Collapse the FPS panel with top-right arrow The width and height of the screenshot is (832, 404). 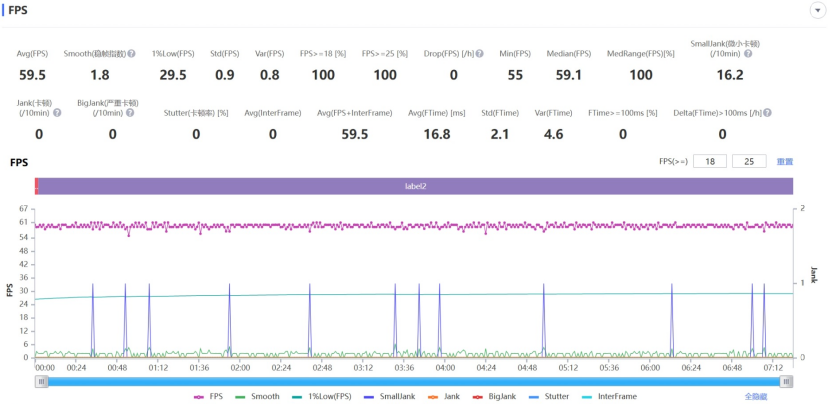point(817,9)
